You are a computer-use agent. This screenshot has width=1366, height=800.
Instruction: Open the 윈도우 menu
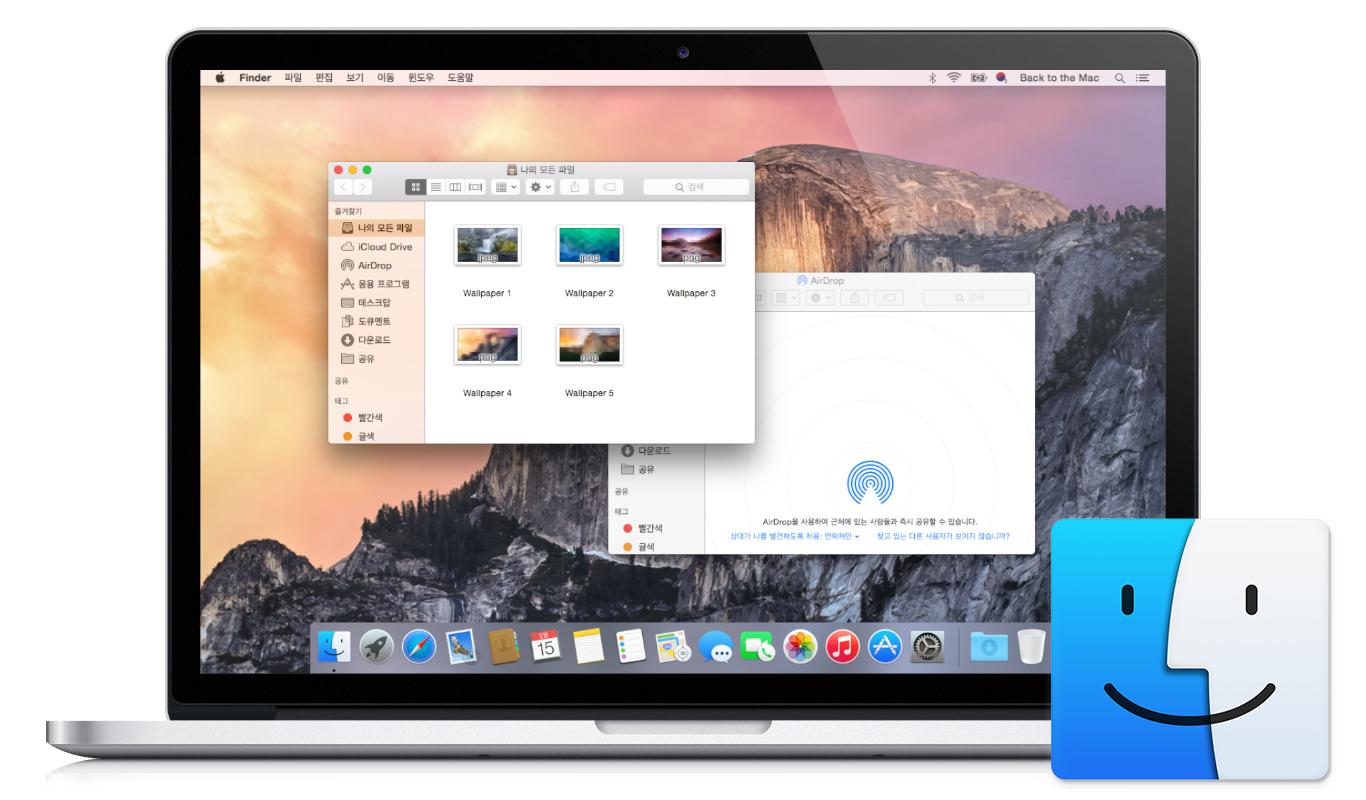pos(421,78)
